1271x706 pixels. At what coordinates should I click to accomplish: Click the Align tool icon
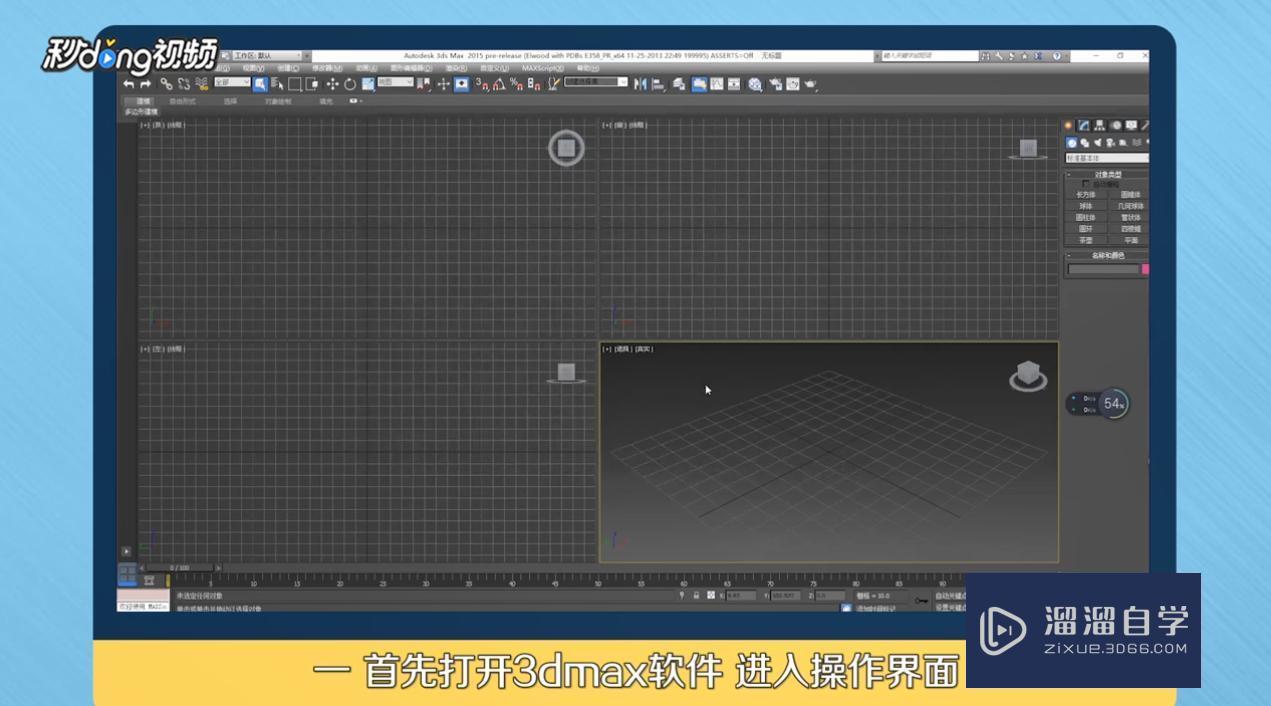coord(658,84)
